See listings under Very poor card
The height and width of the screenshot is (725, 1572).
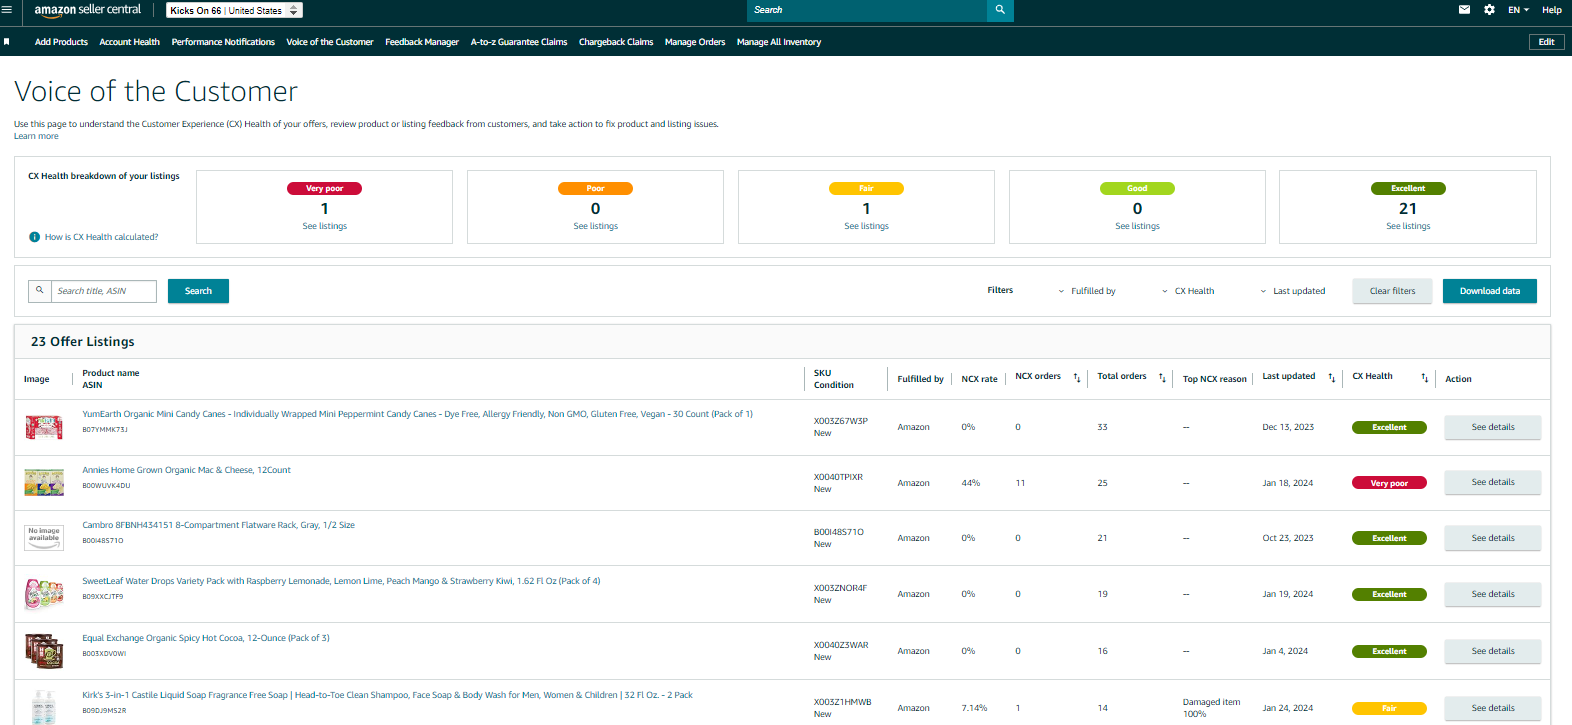pos(325,226)
